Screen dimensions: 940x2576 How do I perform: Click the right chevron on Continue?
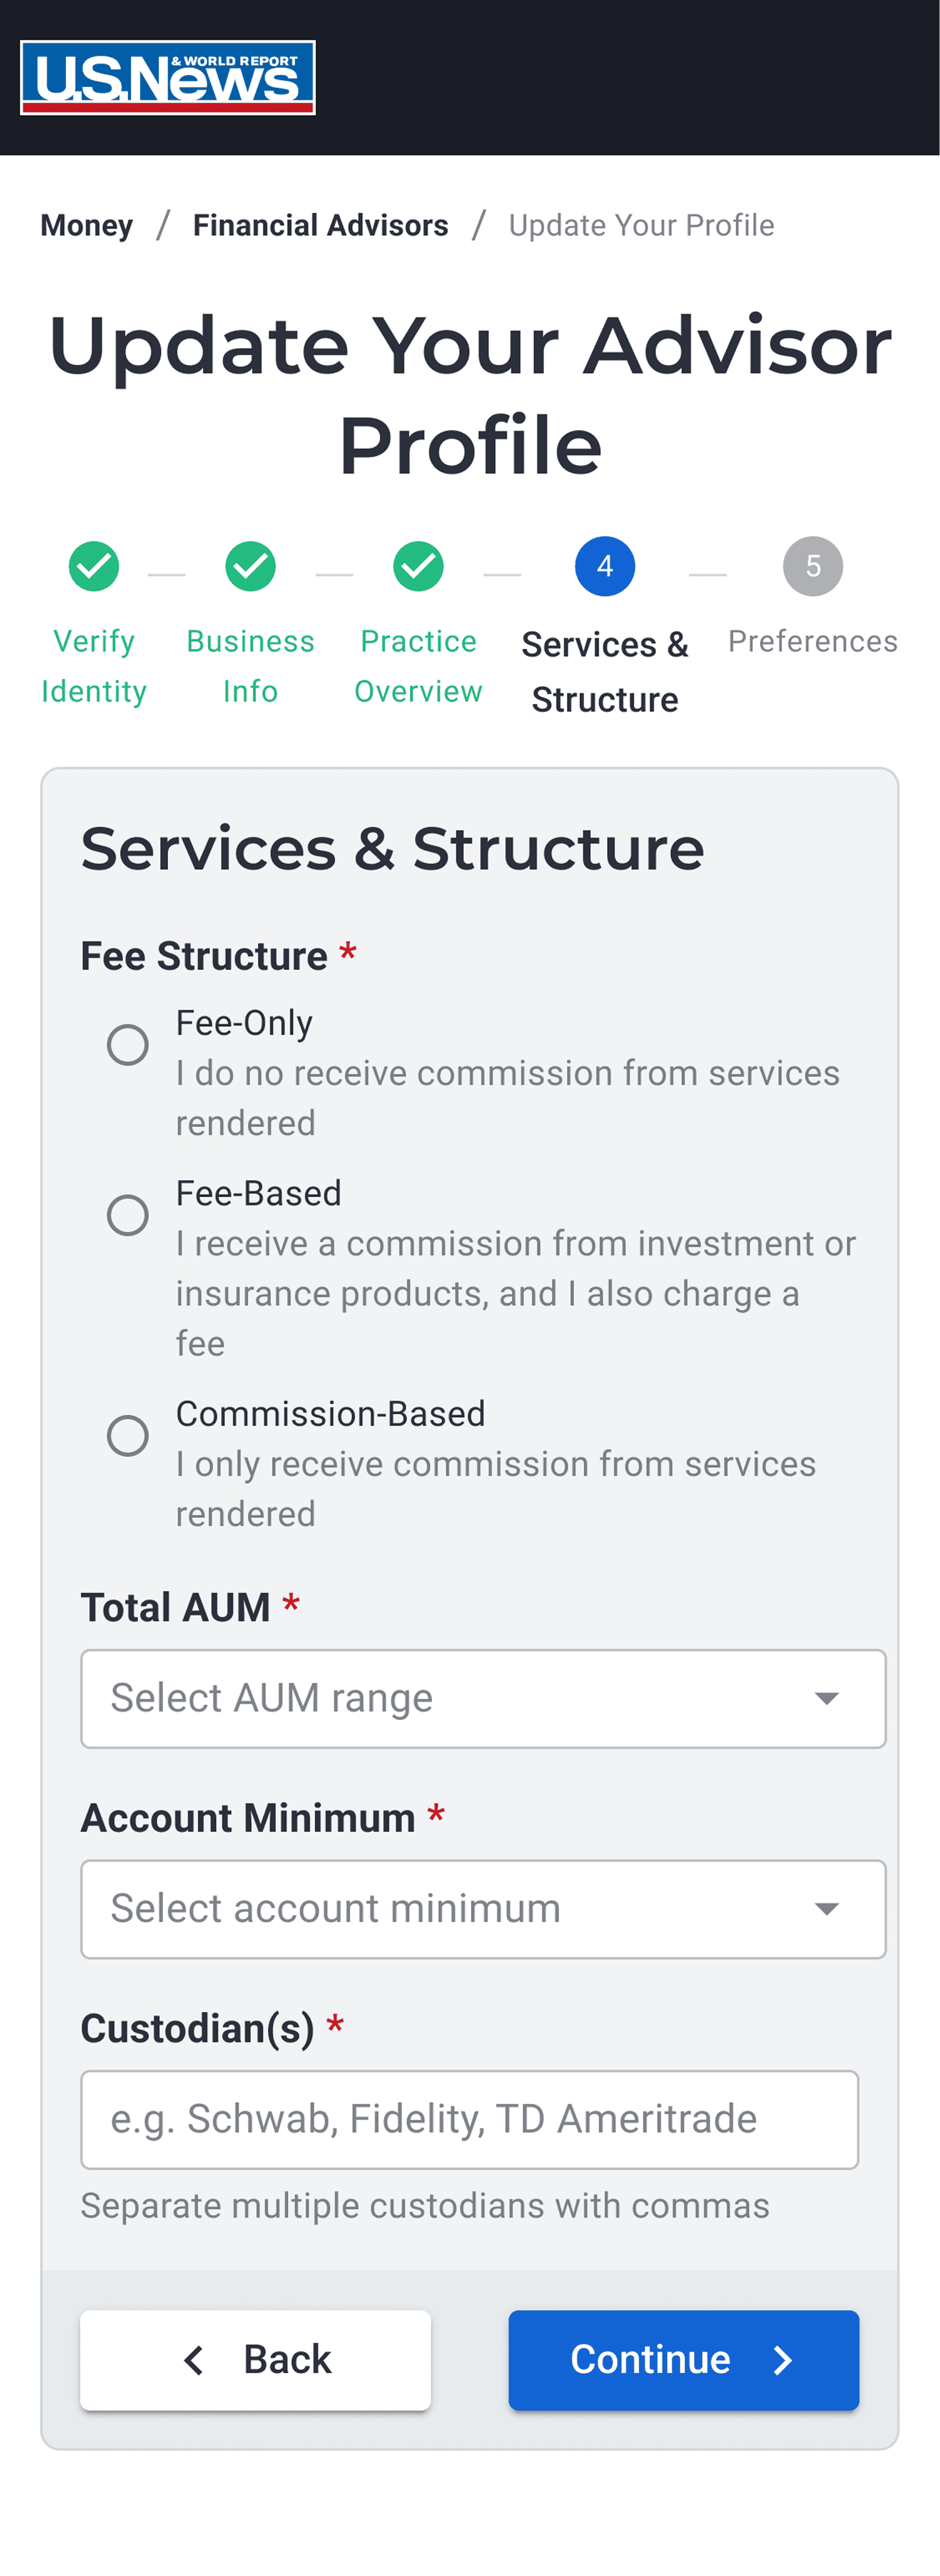[x=783, y=2360]
